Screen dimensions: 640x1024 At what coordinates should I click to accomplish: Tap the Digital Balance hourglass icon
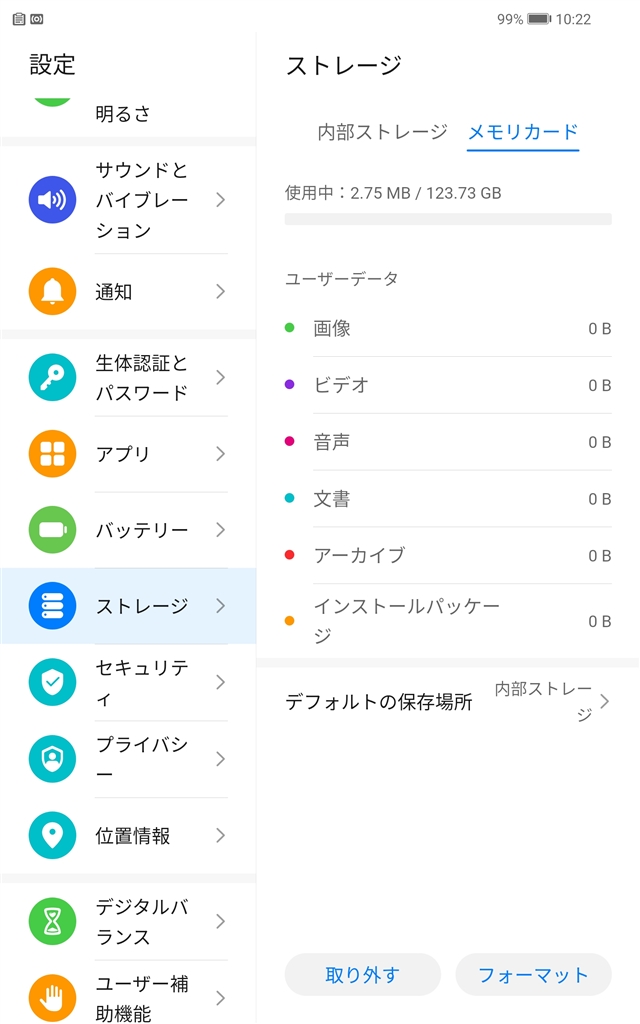click(x=52, y=921)
